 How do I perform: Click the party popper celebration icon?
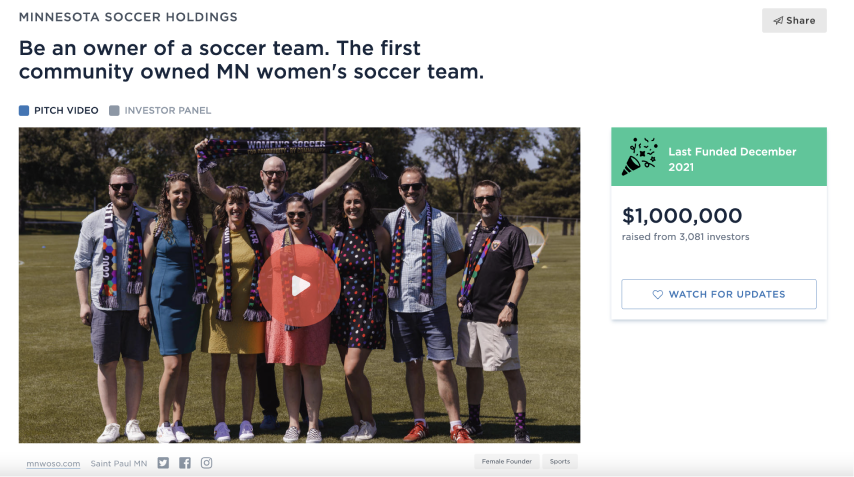pos(639,157)
